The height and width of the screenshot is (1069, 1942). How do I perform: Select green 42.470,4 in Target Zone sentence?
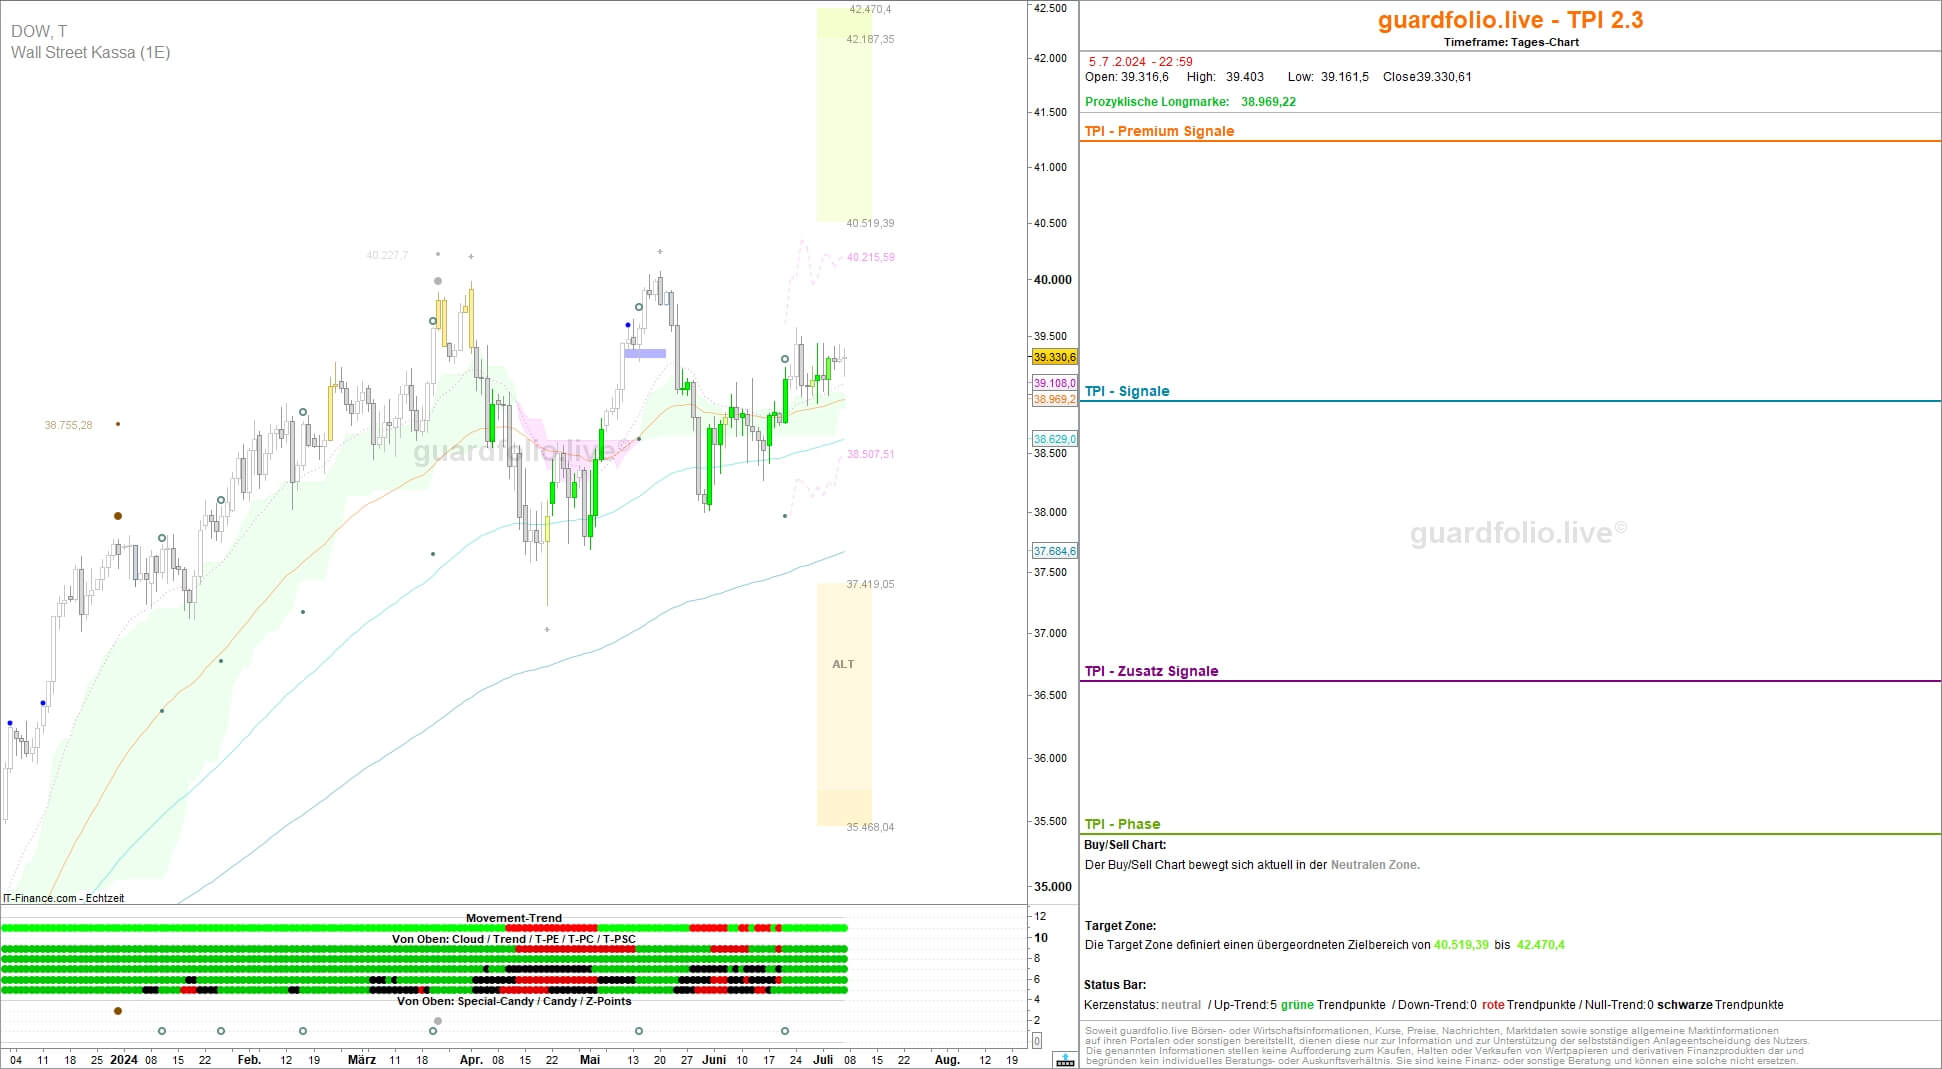[1541, 945]
